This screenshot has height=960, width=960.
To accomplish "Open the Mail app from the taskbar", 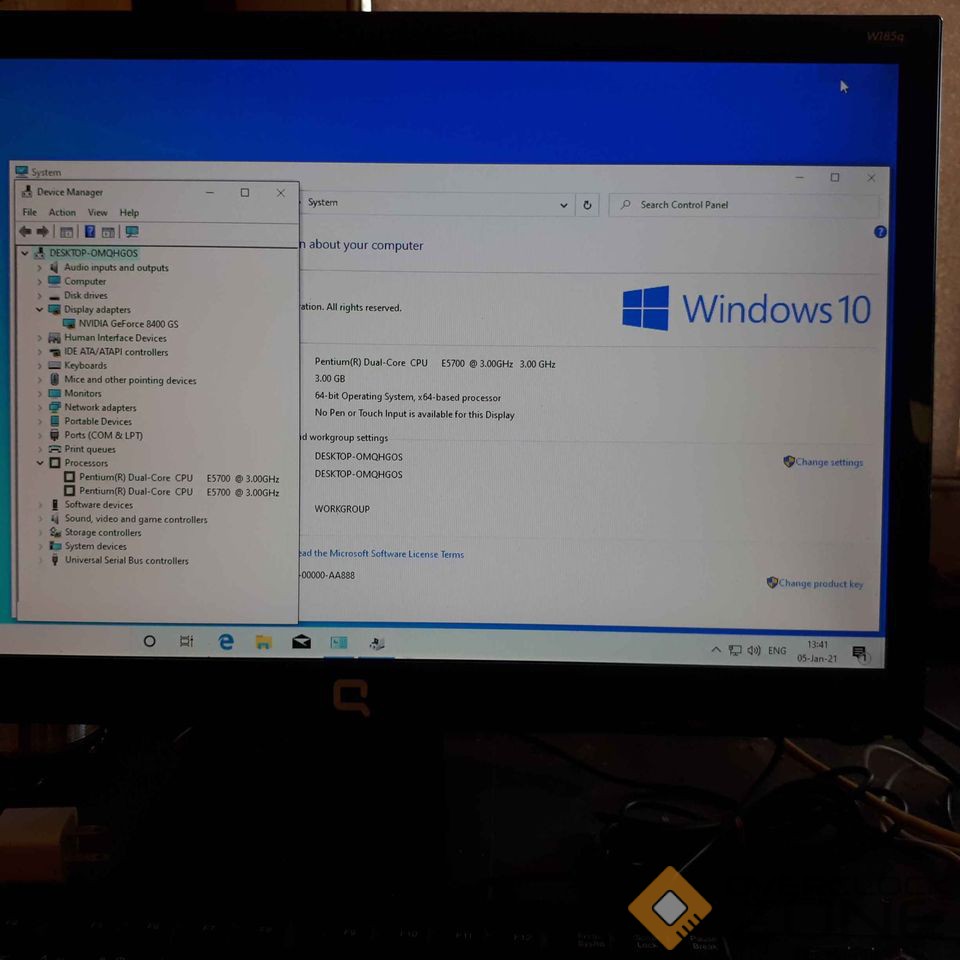I will click(x=301, y=642).
